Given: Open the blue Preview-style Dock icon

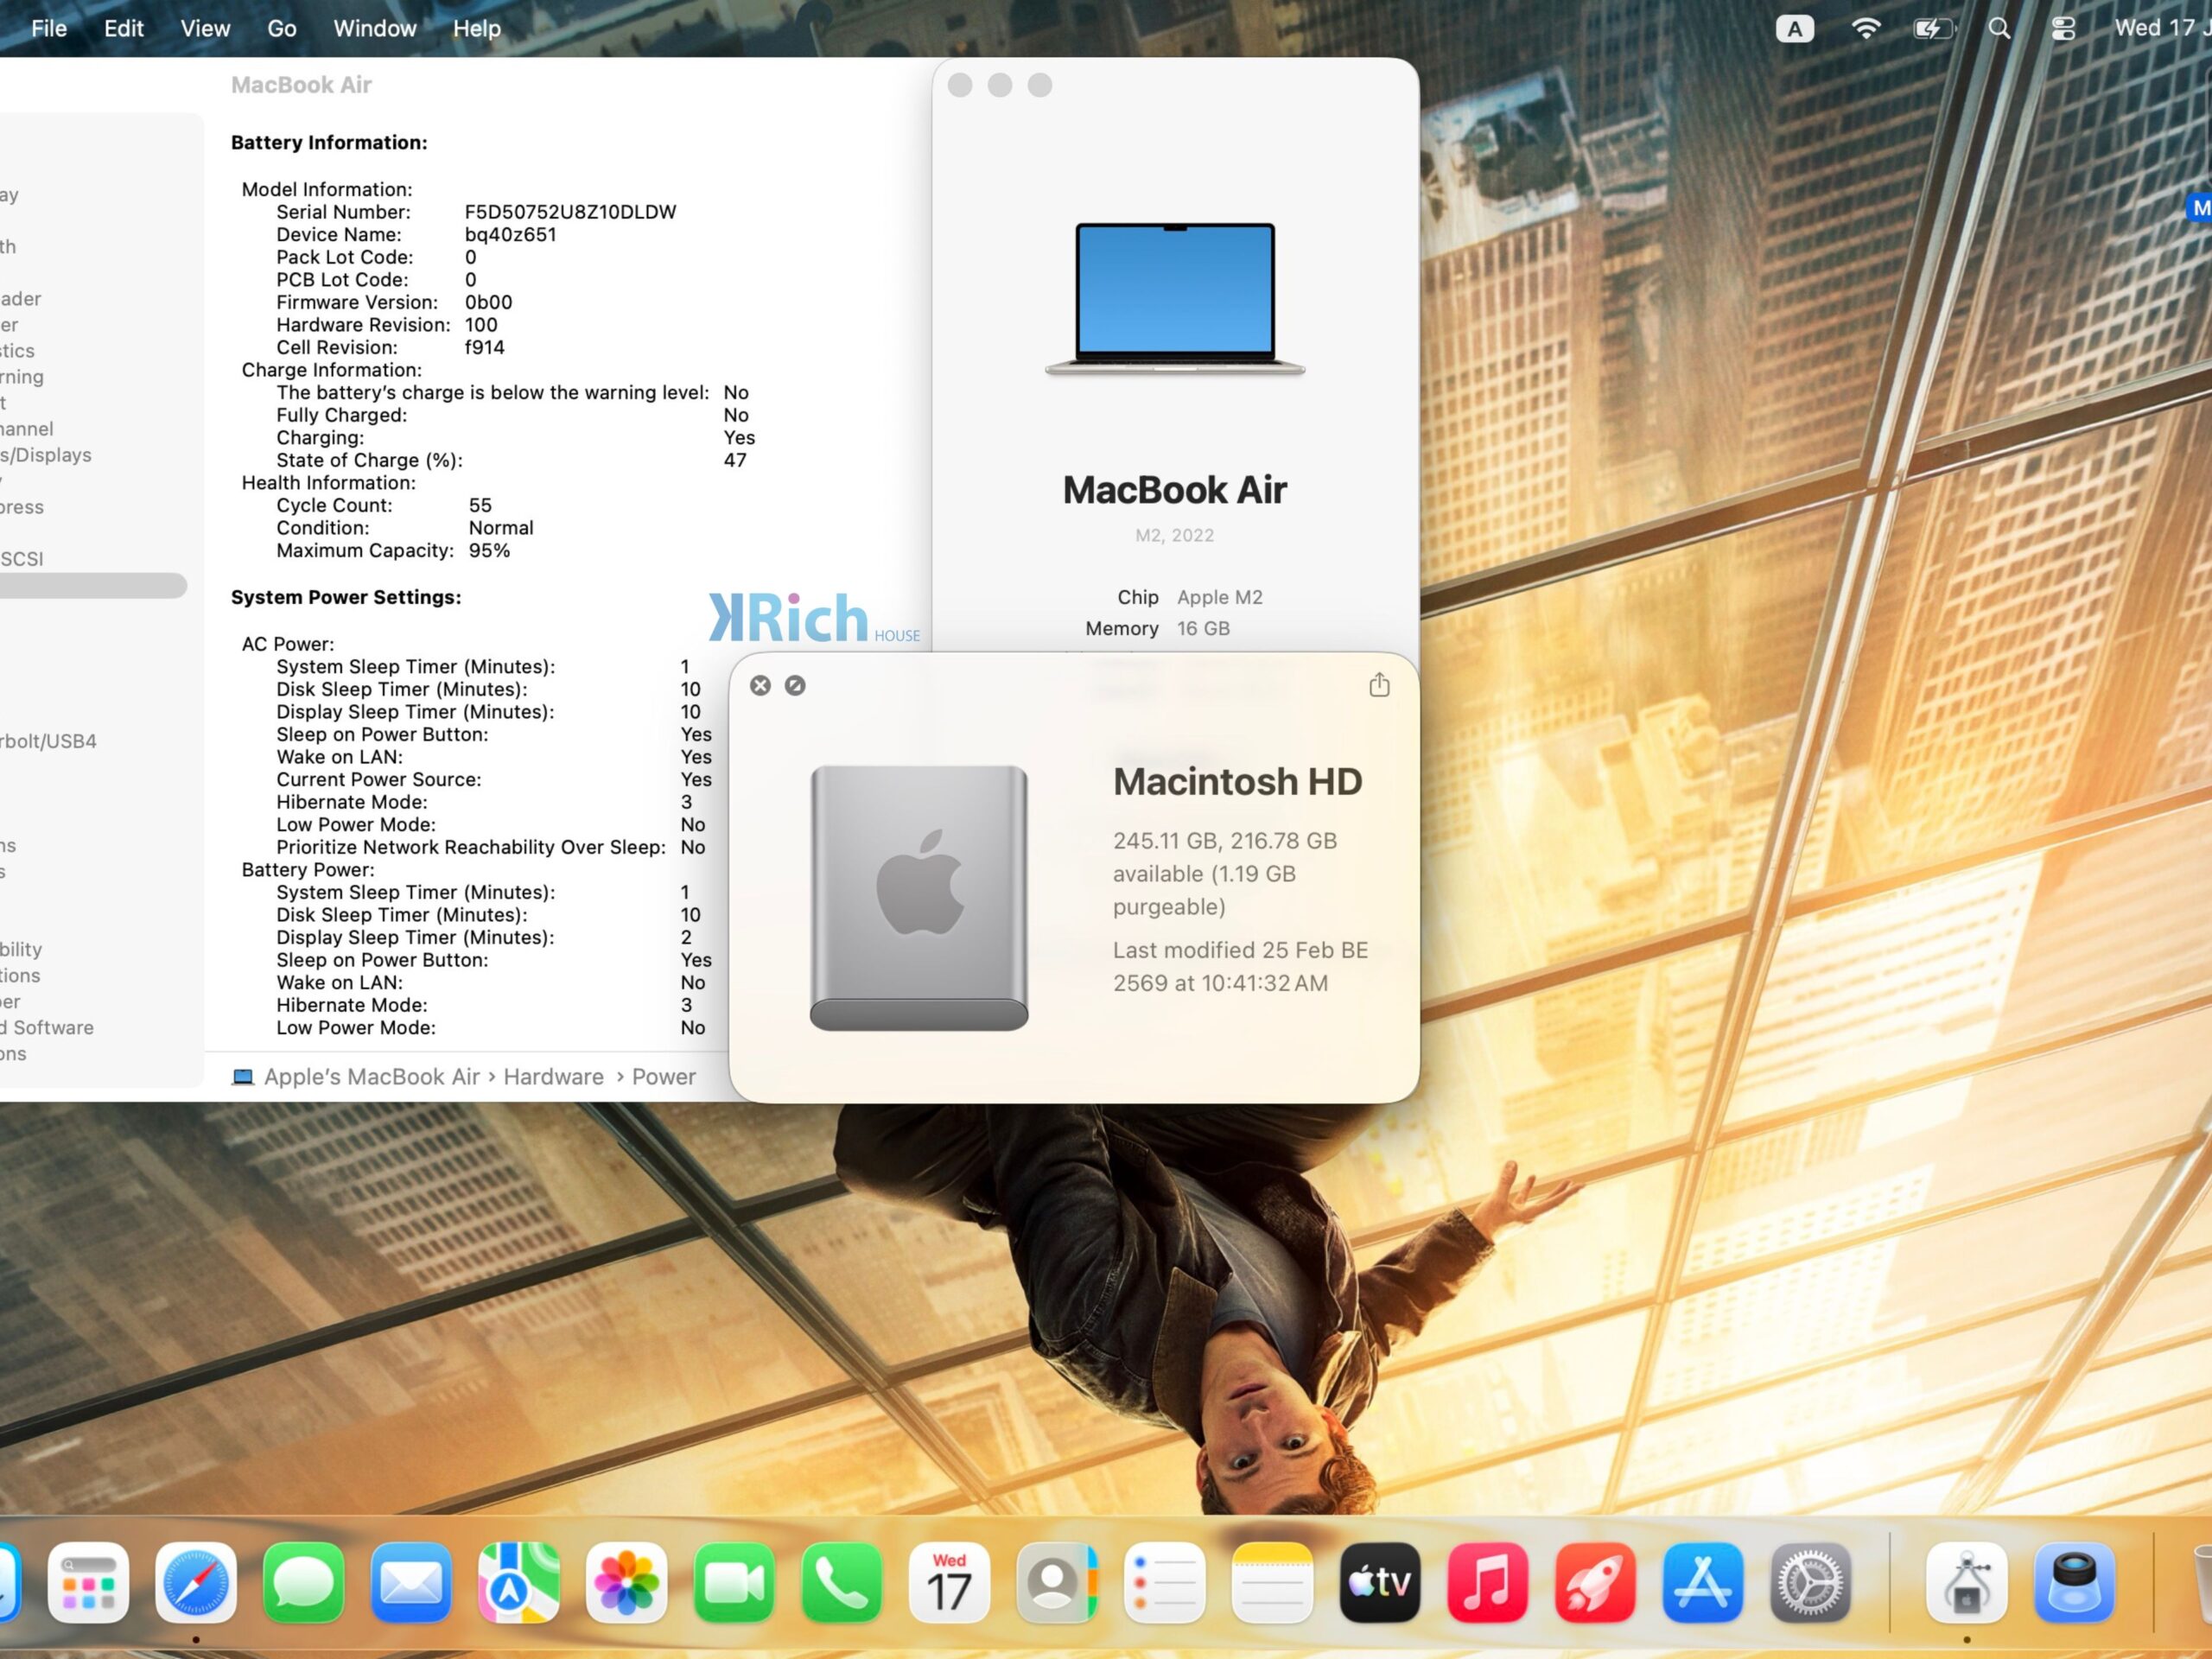Looking at the screenshot, I should 2075,1582.
